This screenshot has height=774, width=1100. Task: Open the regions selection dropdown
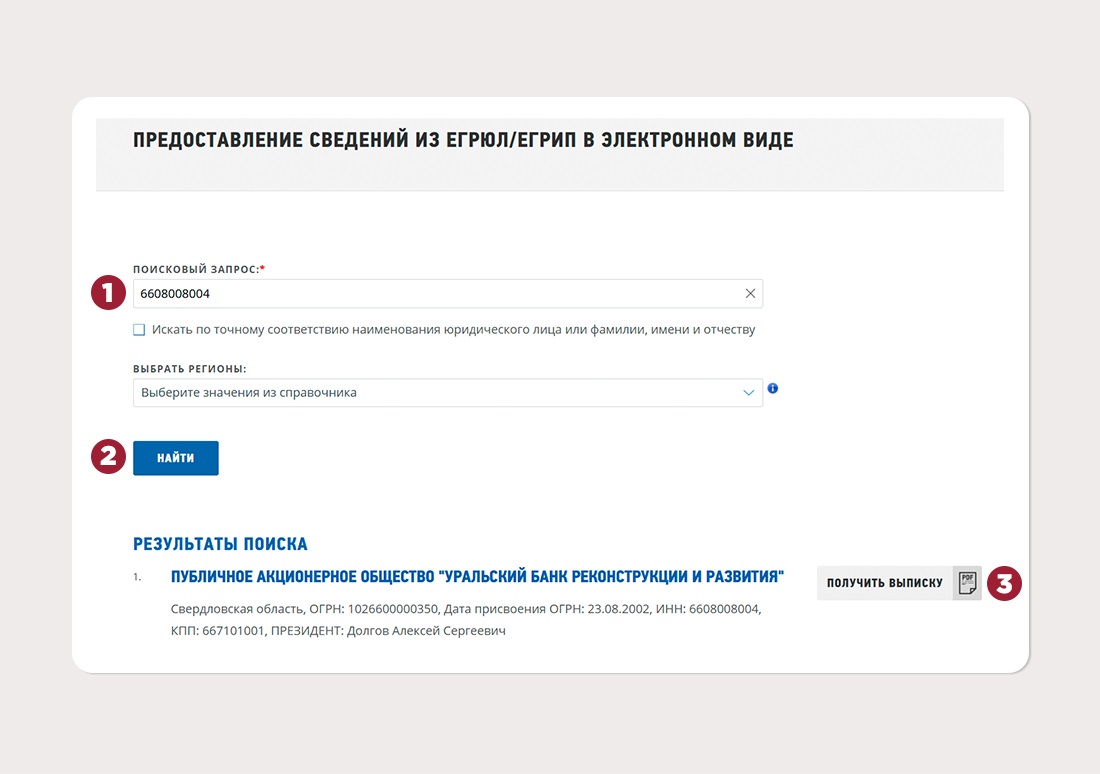coord(448,393)
